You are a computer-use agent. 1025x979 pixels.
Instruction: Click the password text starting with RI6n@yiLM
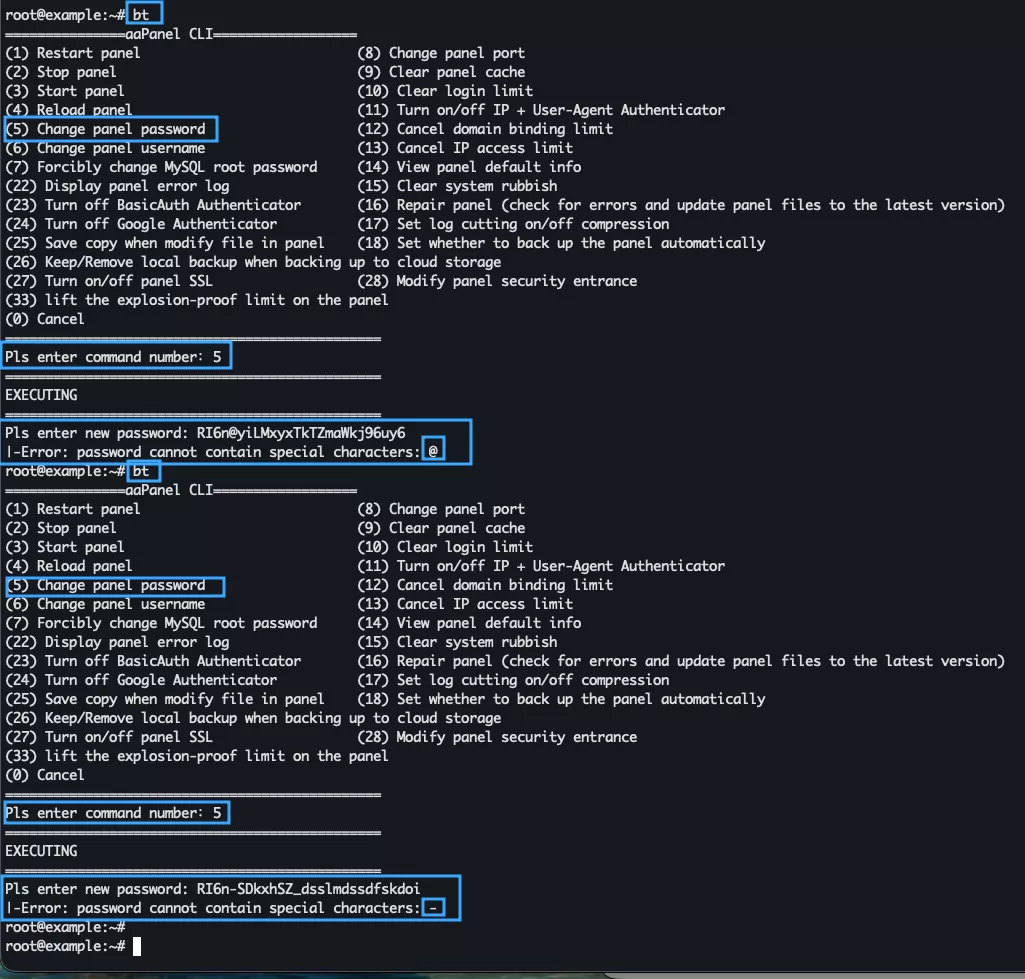pos(301,433)
